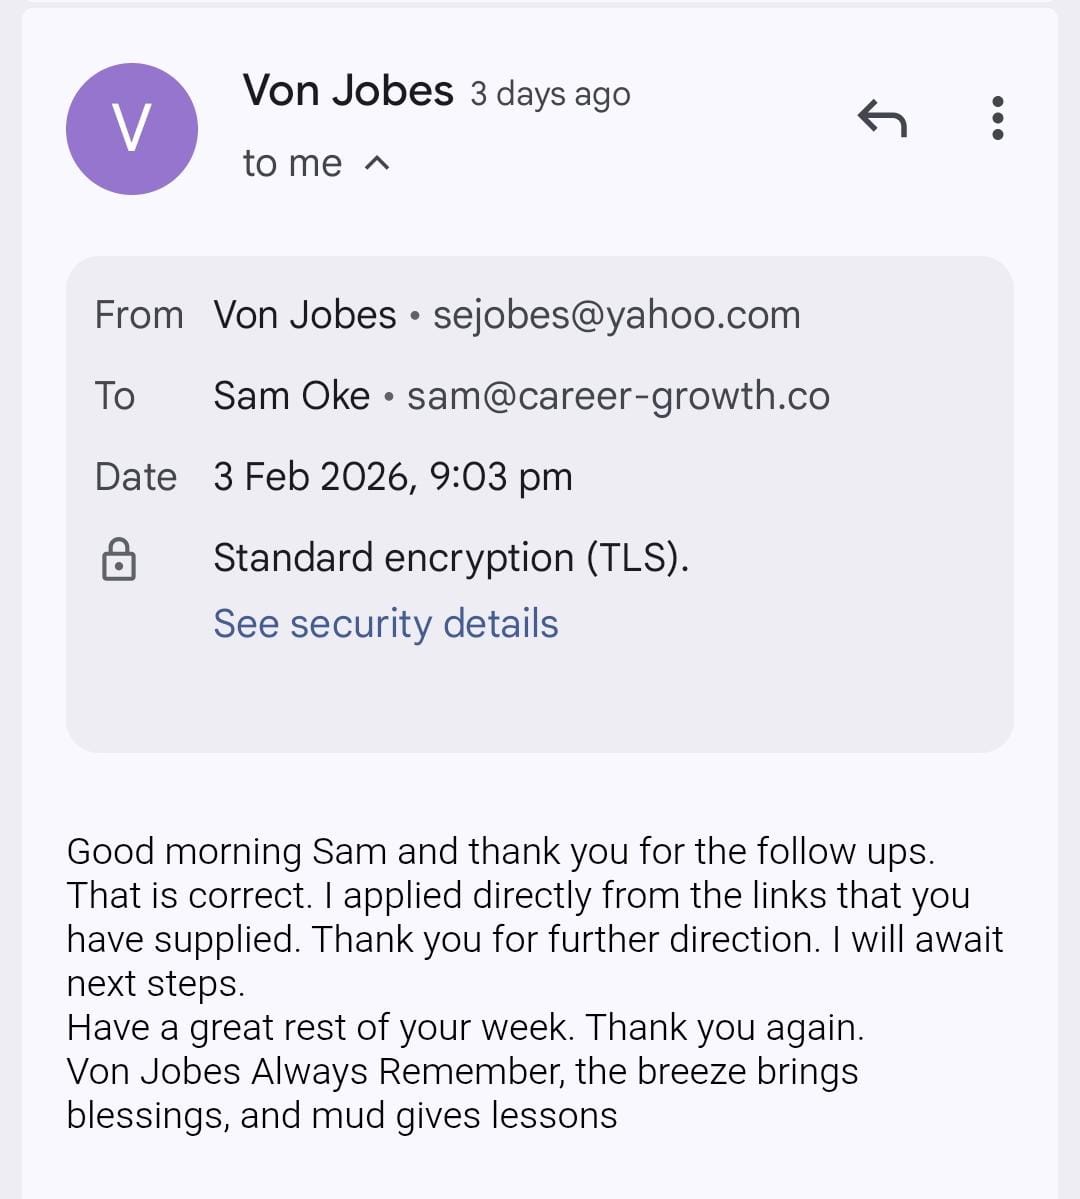Click the "Good morning Sam" body line
The width and height of the screenshot is (1080, 1199).
click(x=500, y=852)
